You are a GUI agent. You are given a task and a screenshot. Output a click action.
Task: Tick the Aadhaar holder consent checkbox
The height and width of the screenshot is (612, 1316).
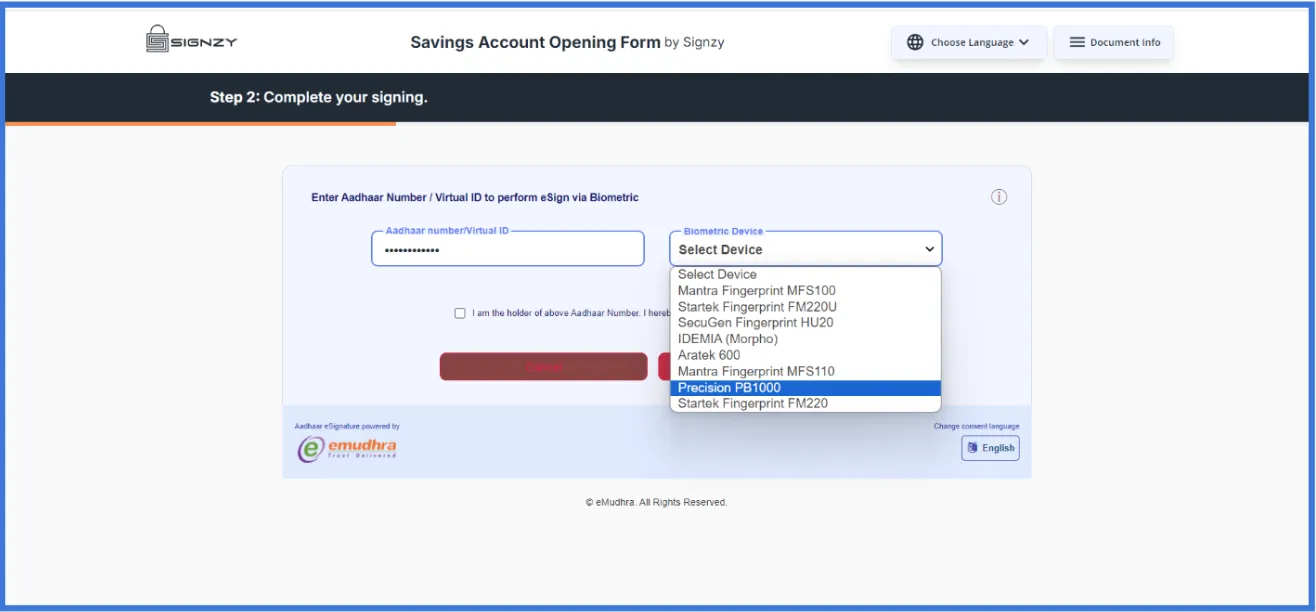click(460, 313)
